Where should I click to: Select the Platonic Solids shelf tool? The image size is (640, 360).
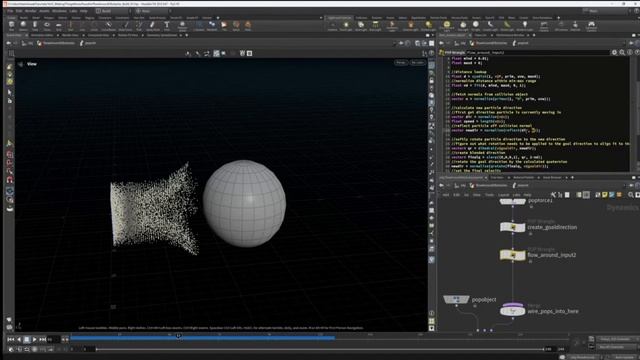pos(182,26)
